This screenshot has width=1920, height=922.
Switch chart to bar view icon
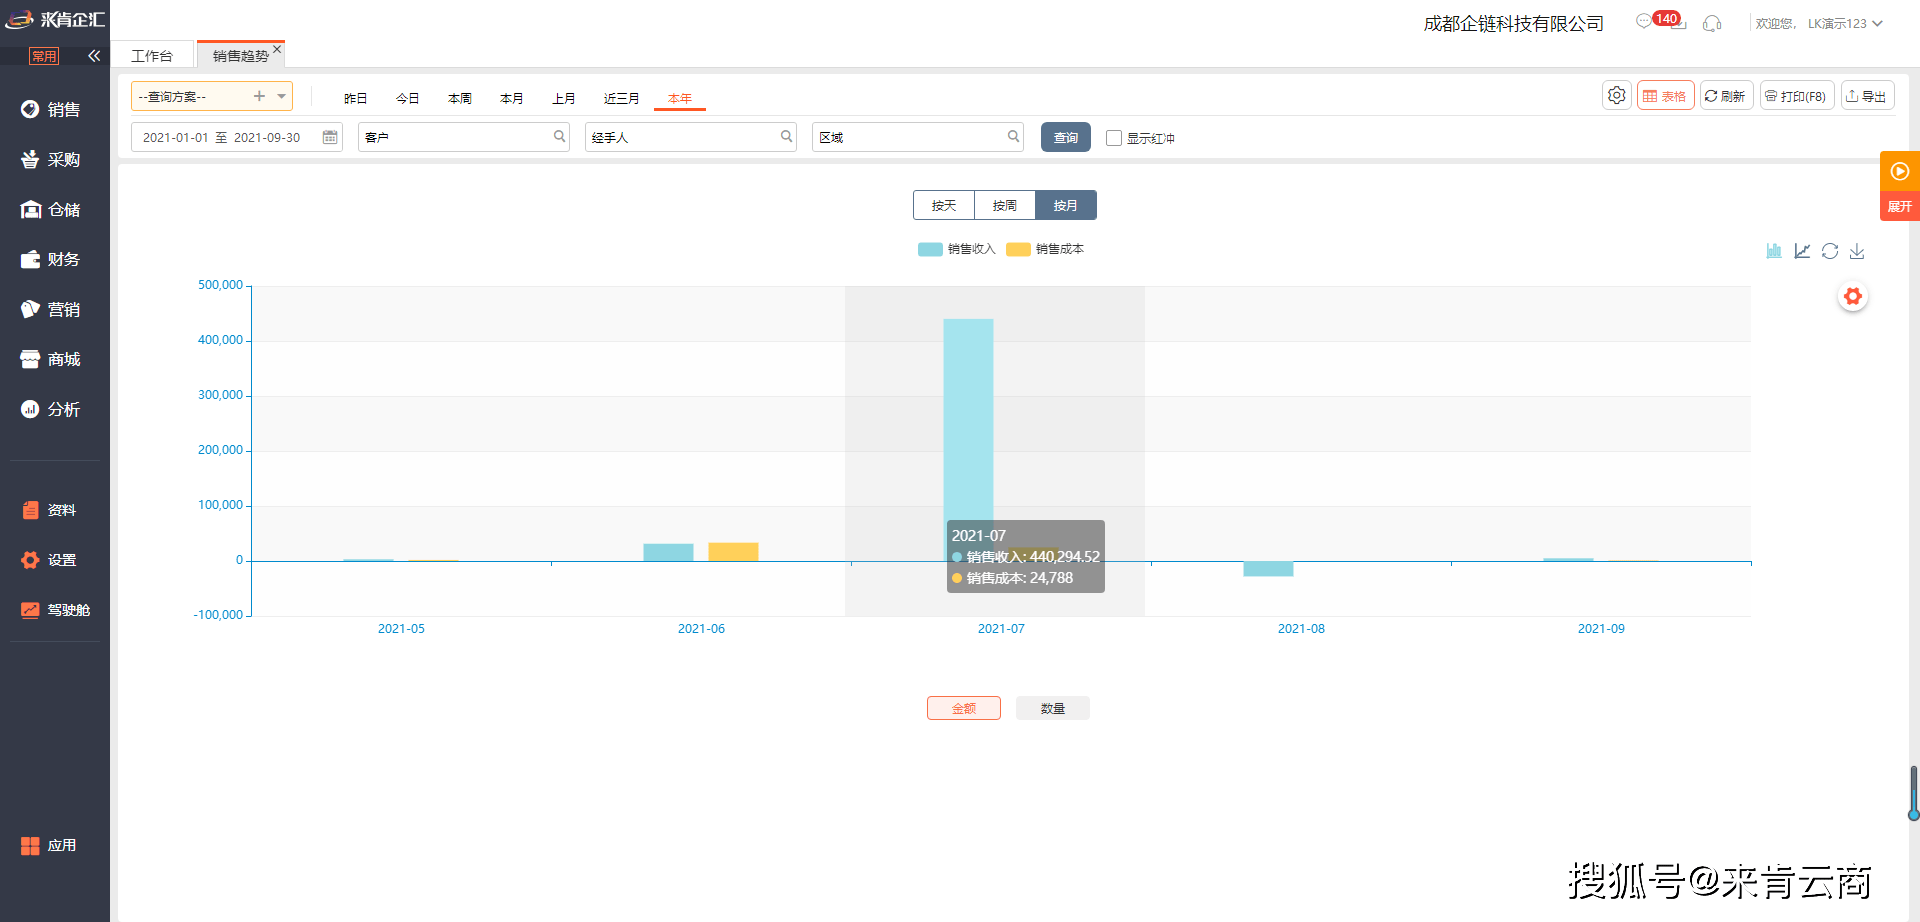[x=1774, y=251]
